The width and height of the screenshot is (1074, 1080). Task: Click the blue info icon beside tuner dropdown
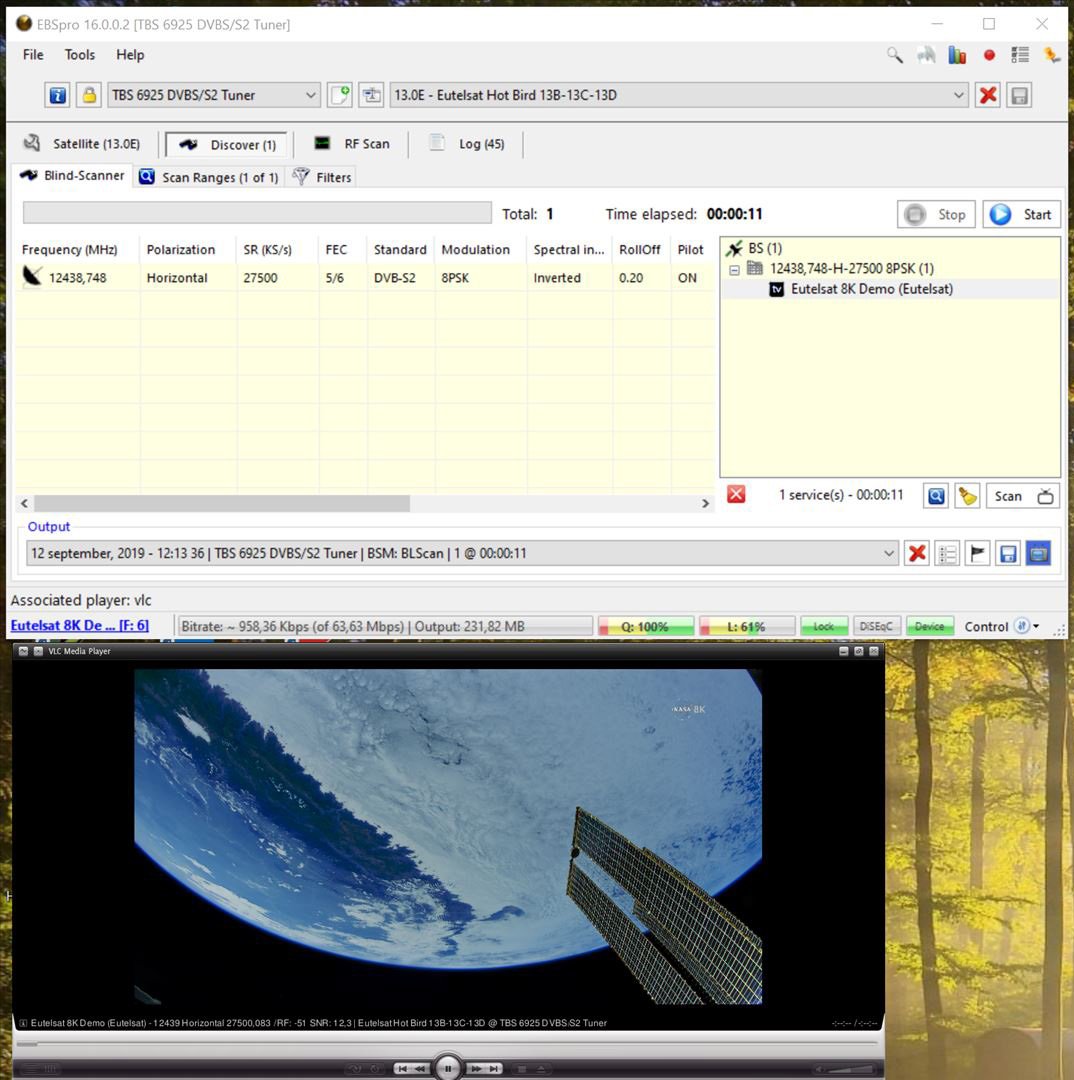tap(58, 95)
